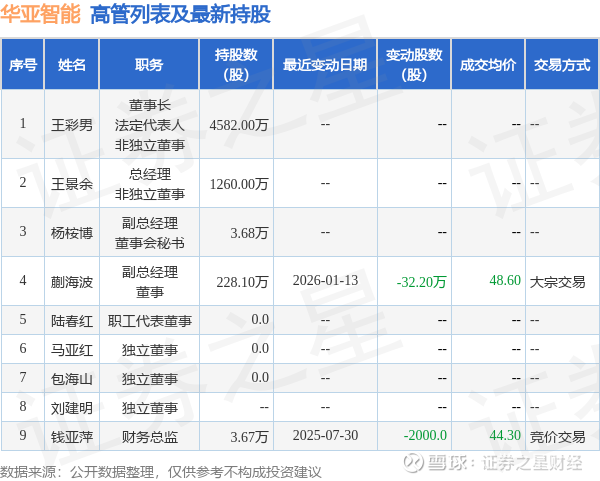Select executive name 王彩男
The image size is (600, 481).
coord(72,125)
